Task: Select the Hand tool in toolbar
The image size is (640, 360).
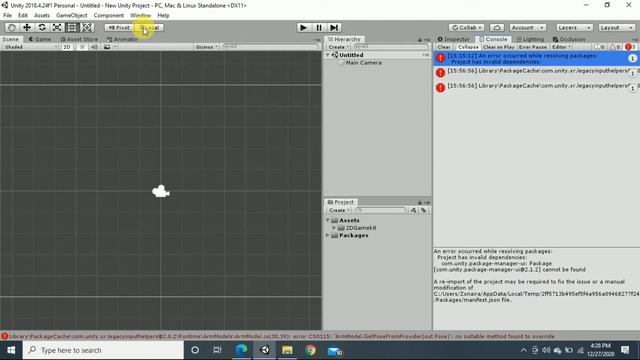Action: [x=12, y=27]
